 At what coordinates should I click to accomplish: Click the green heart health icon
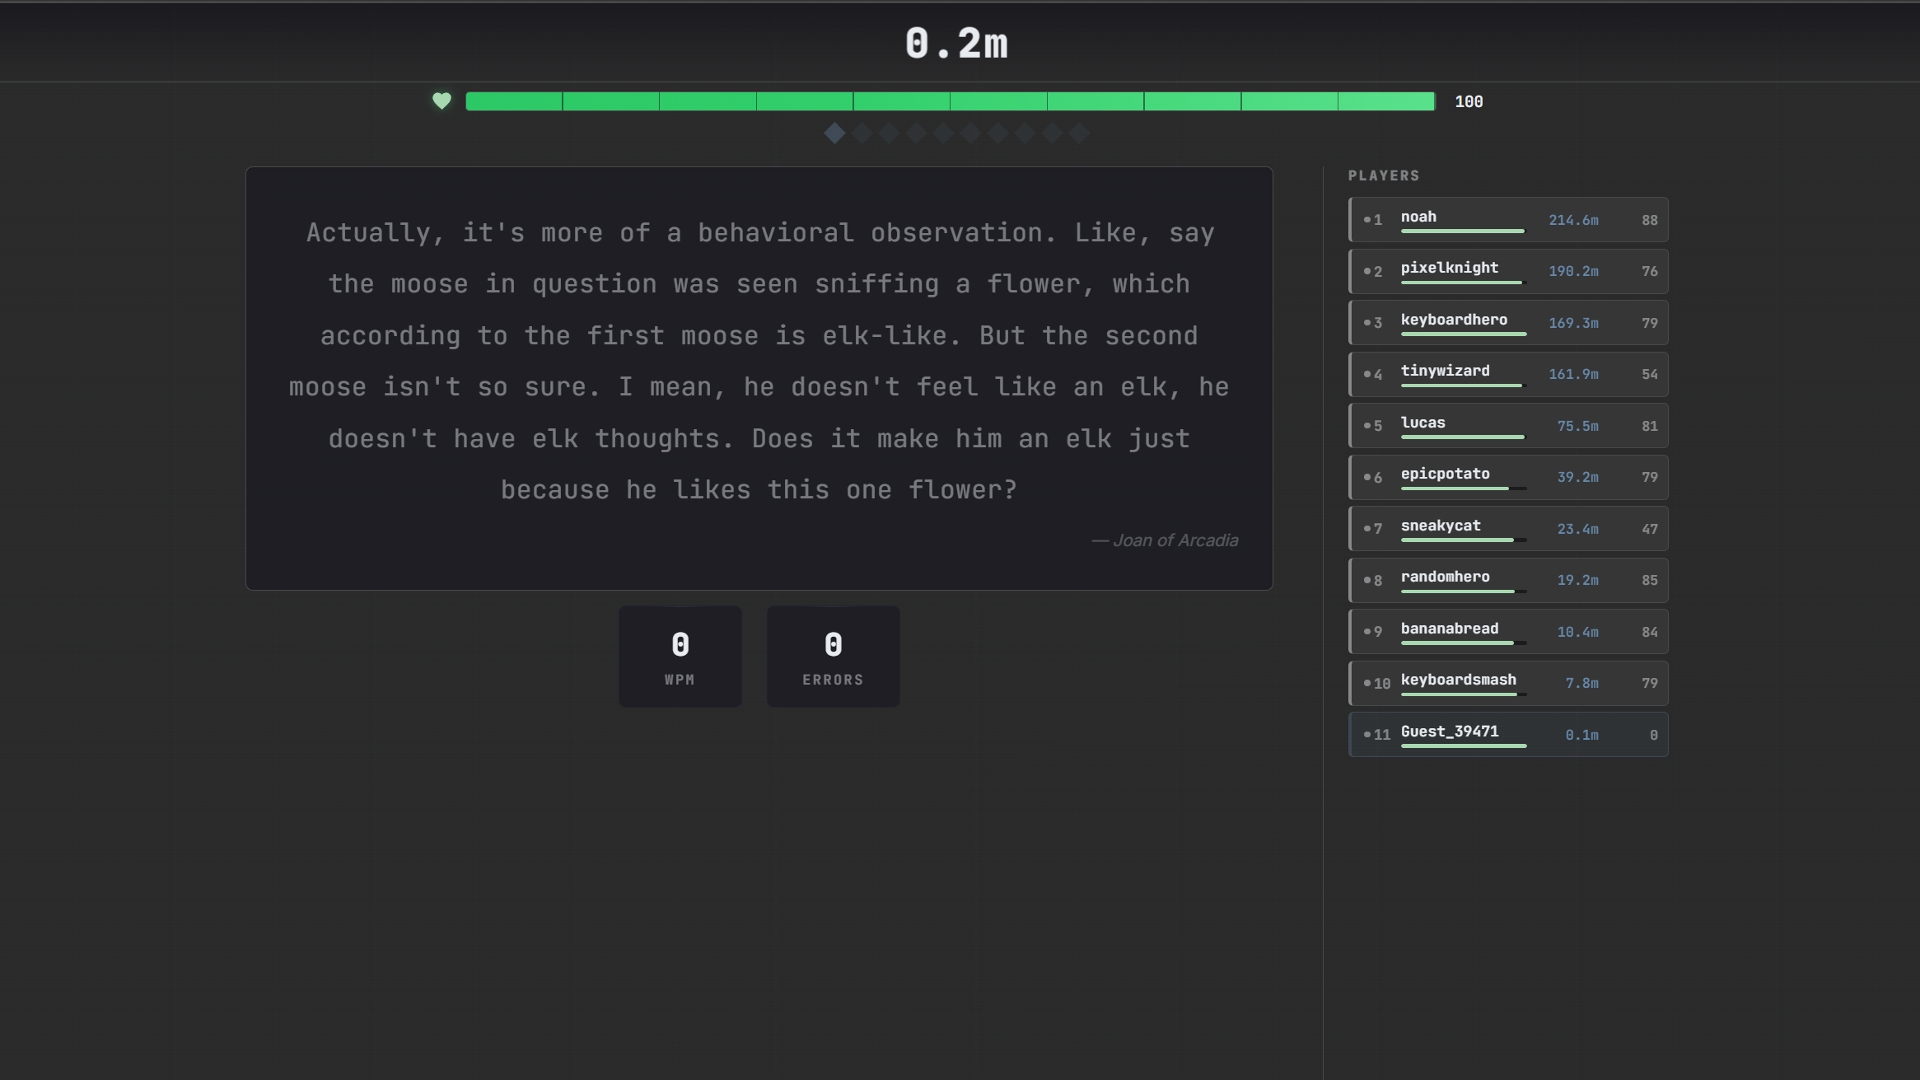pyautogui.click(x=441, y=101)
